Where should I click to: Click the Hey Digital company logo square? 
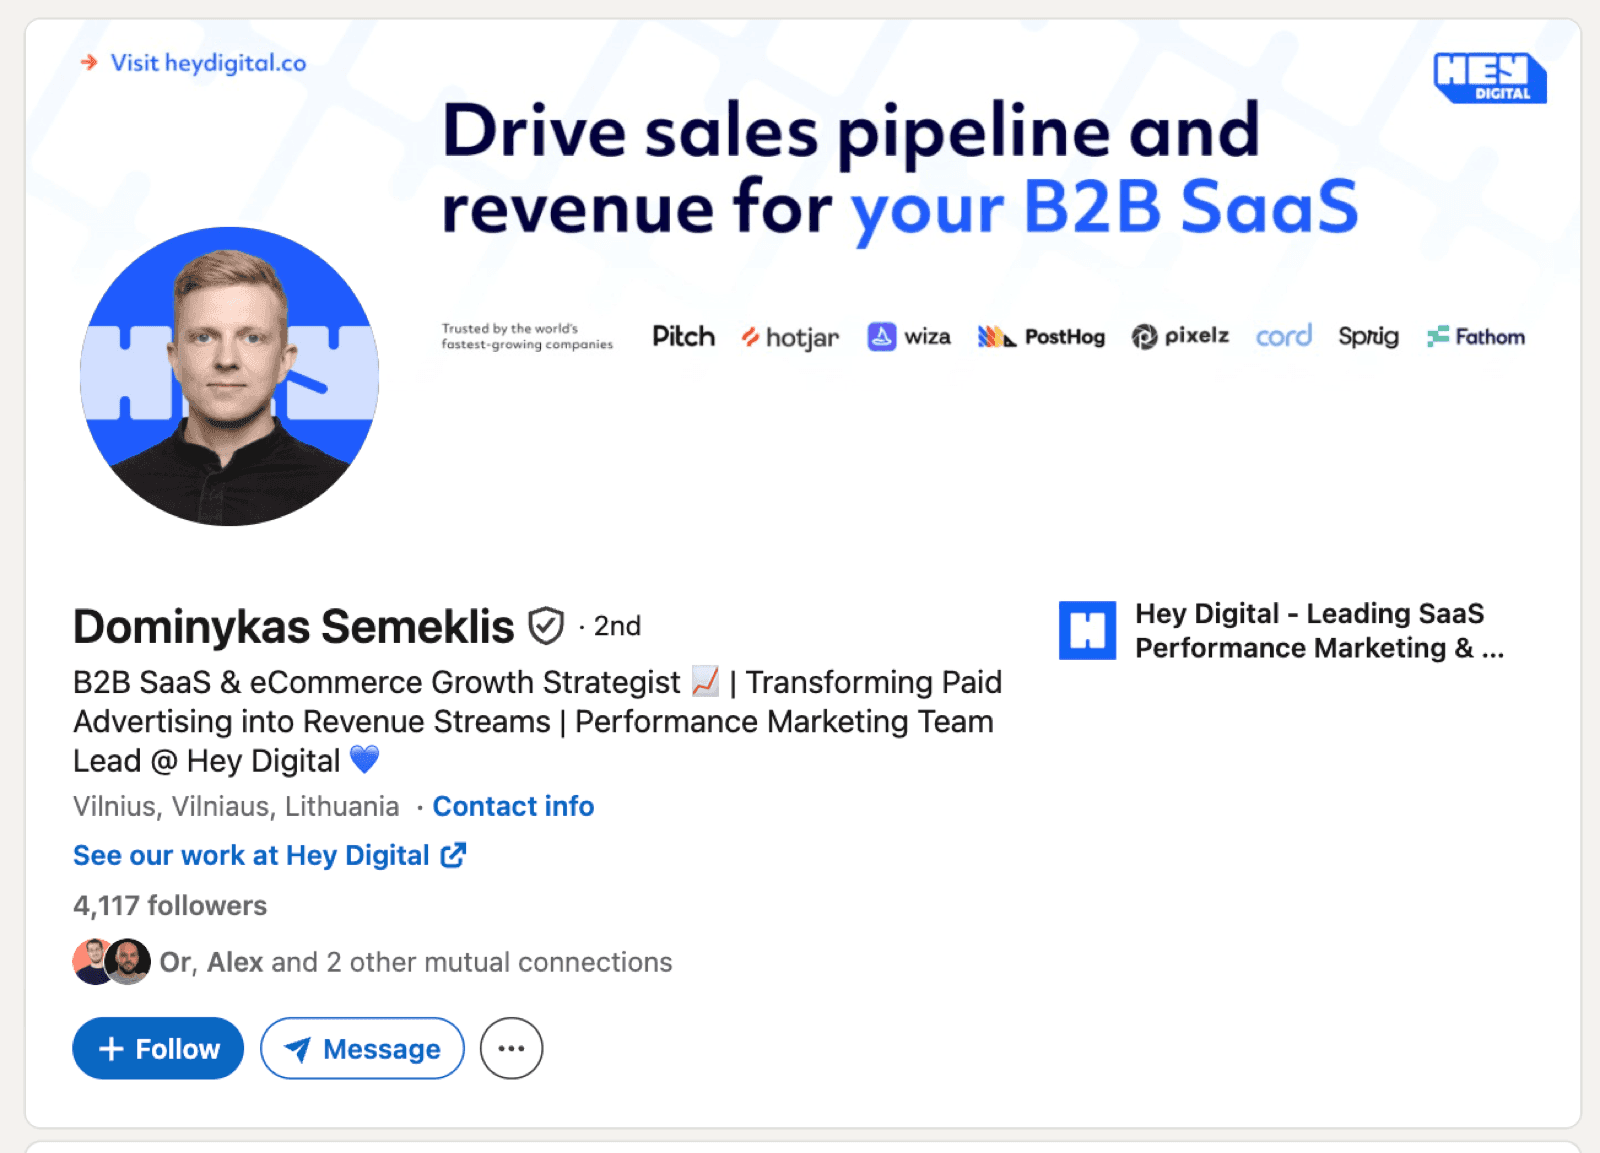[1087, 630]
